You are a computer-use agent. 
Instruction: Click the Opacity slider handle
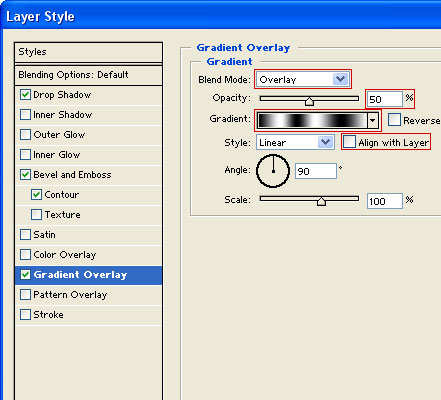[309, 101]
